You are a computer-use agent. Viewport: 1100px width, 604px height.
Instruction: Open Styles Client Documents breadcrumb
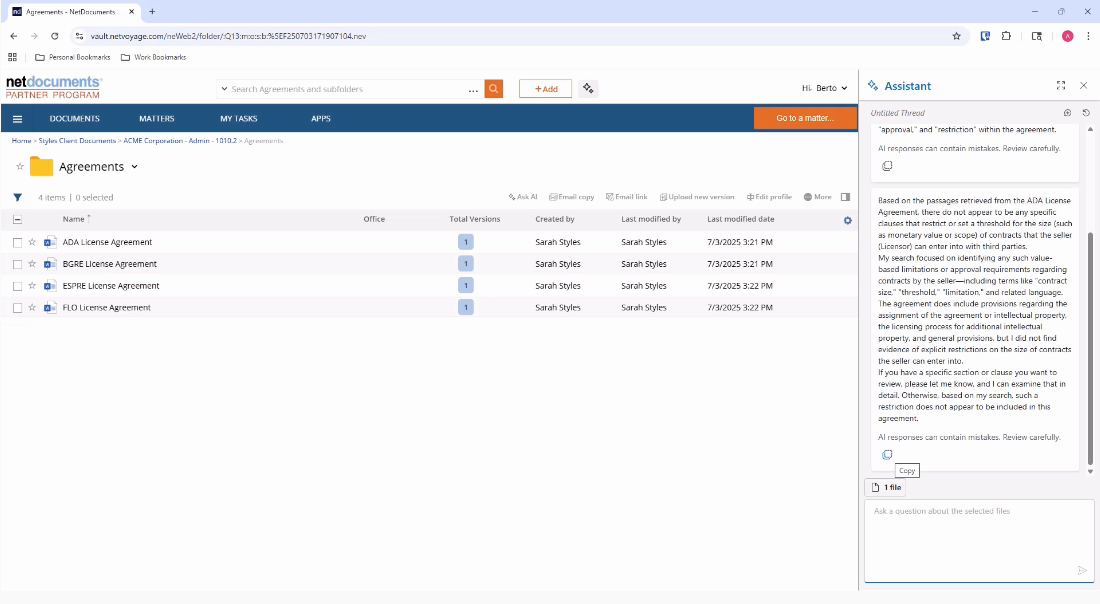pyautogui.click(x=77, y=141)
